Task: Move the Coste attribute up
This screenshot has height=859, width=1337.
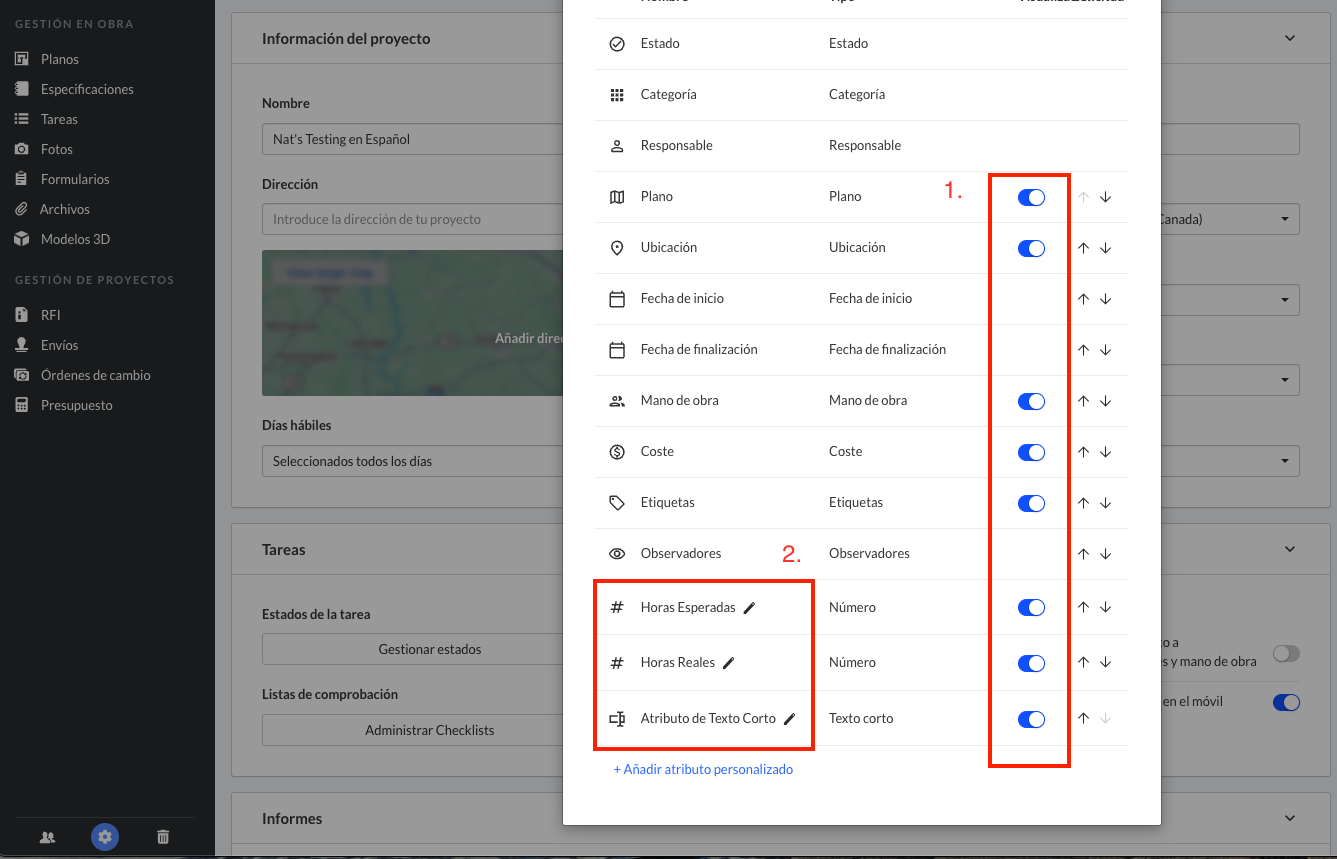Action: (x=1083, y=452)
